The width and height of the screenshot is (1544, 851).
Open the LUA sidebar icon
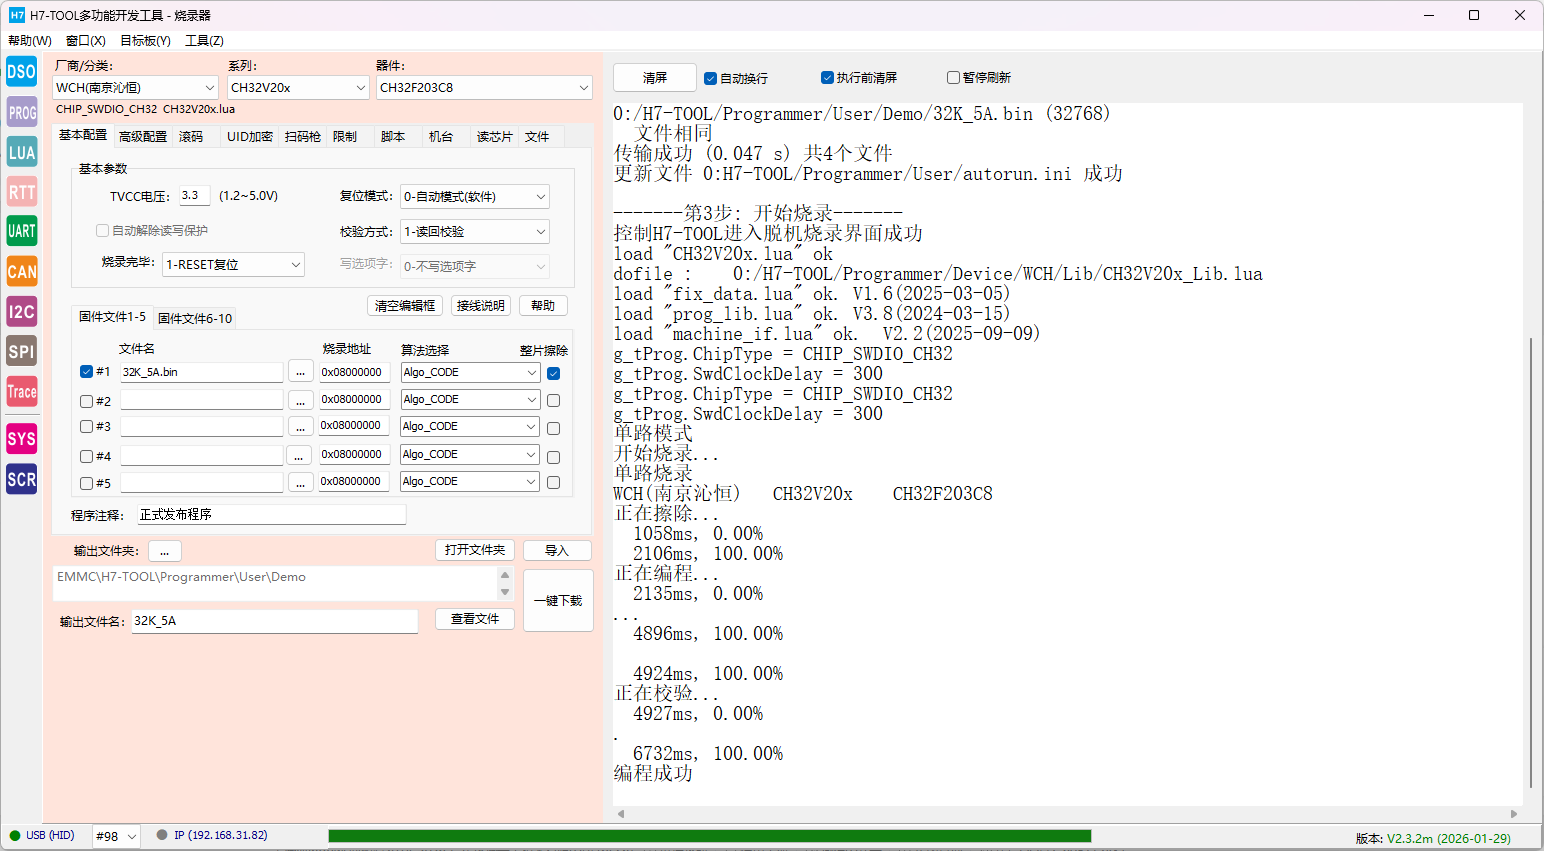click(21, 152)
